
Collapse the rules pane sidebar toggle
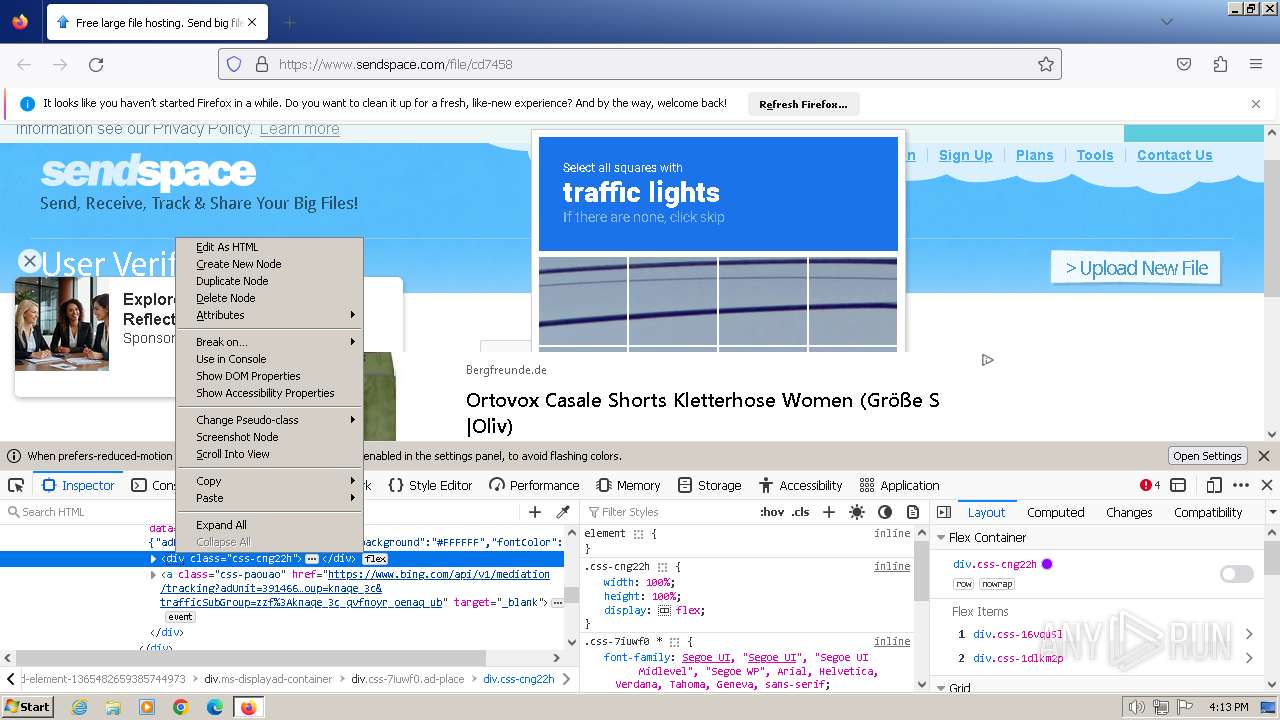[x=944, y=512]
